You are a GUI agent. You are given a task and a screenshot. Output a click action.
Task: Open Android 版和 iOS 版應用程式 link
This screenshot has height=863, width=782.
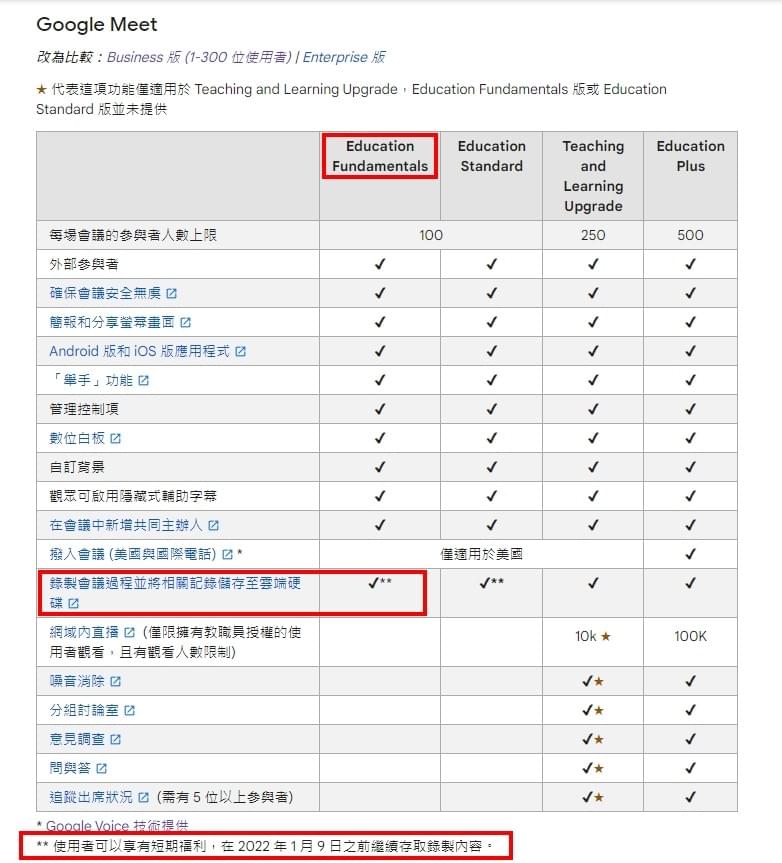coord(140,351)
